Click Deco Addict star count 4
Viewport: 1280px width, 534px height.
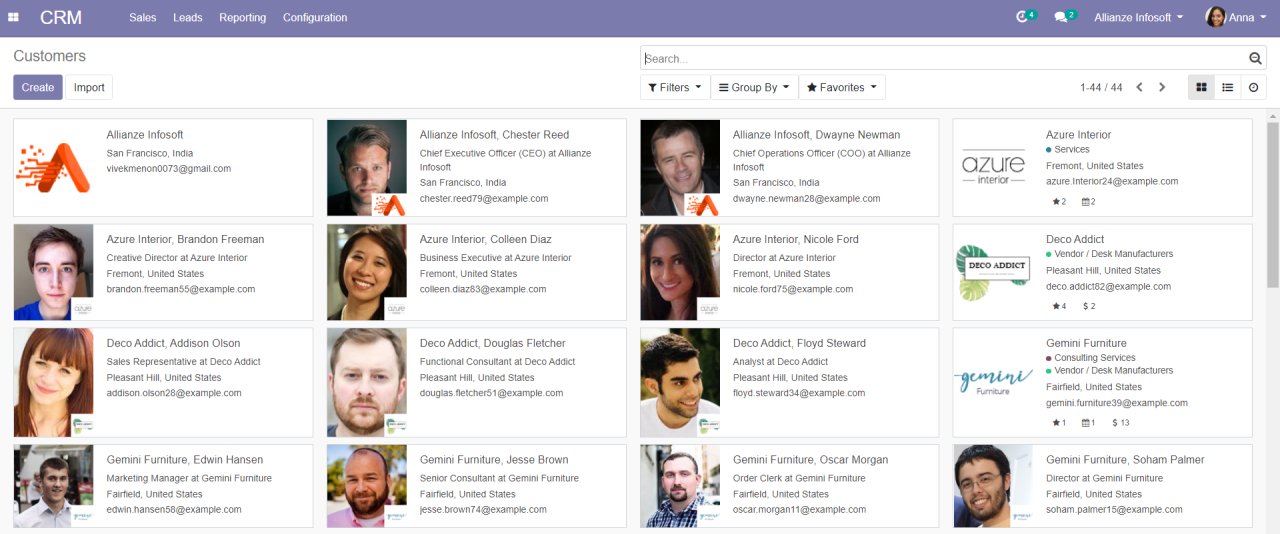[x=1059, y=306]
